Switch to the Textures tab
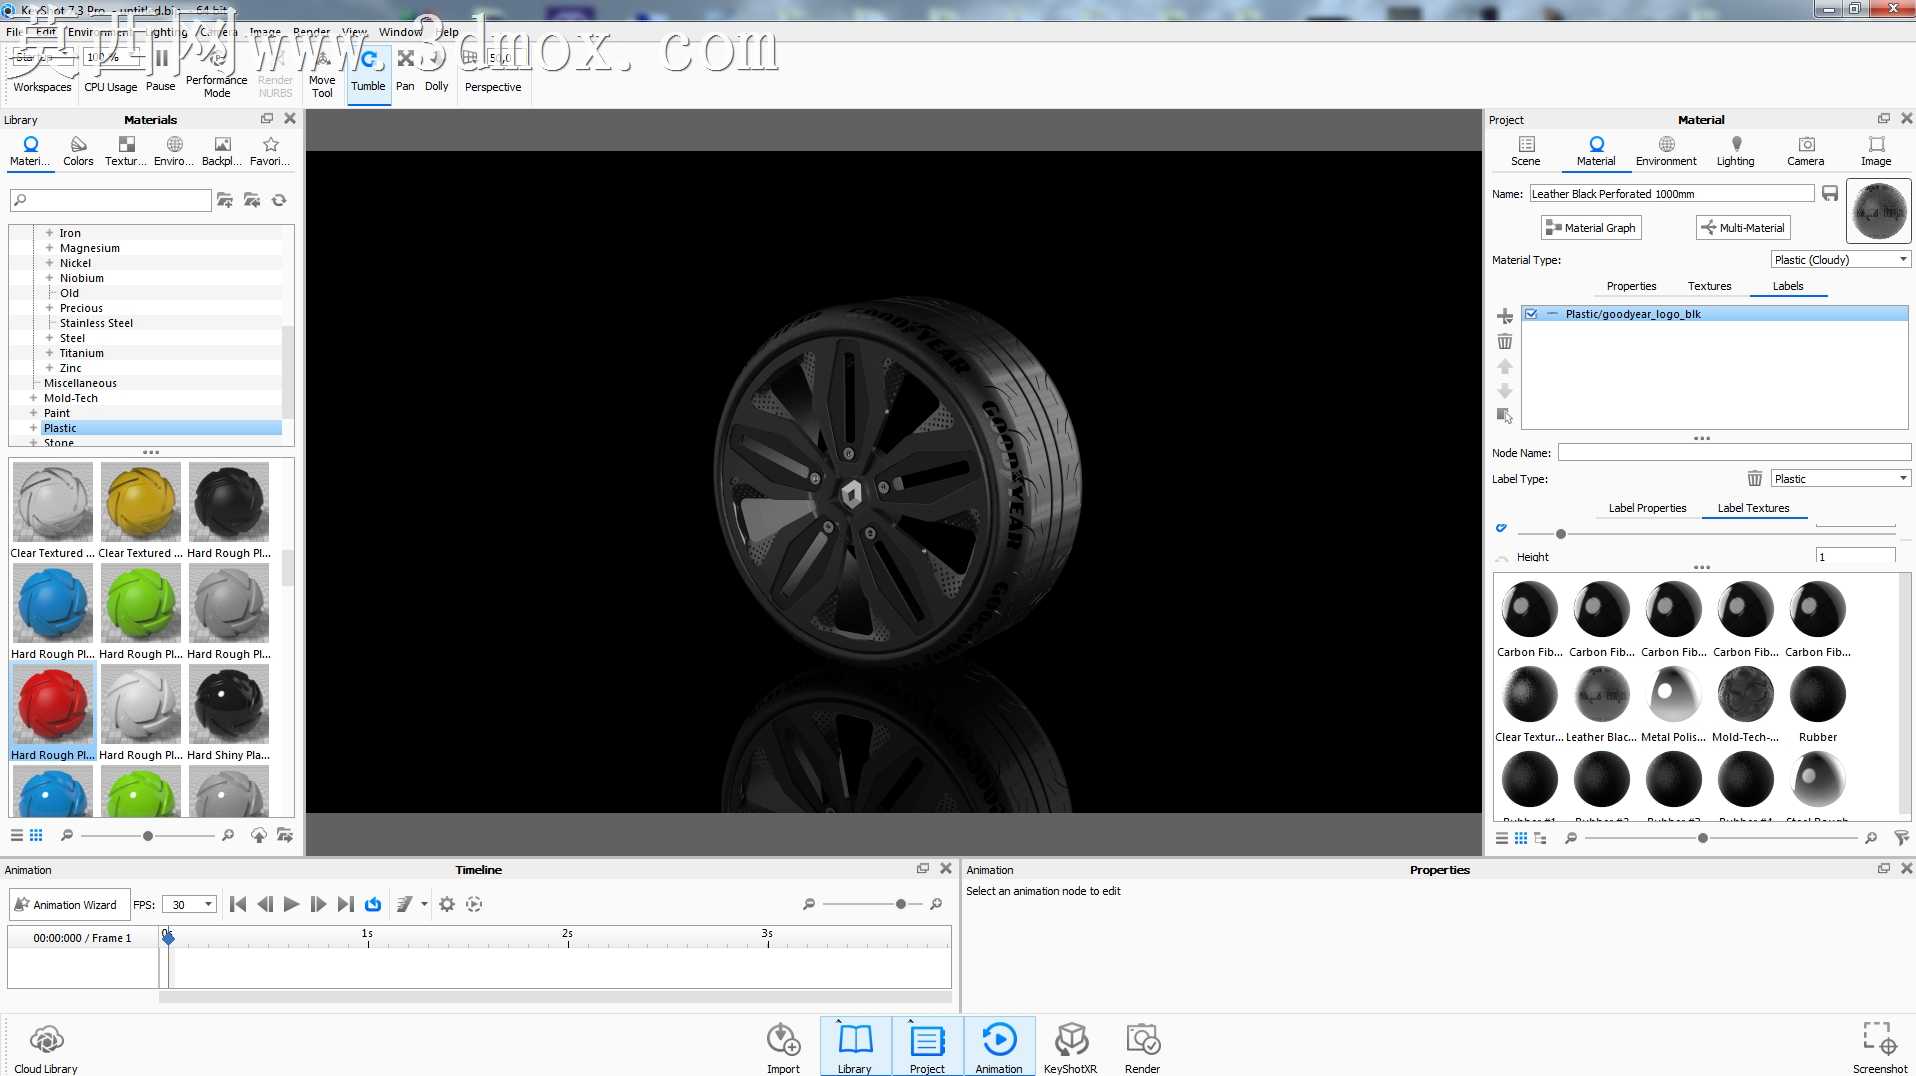Screen dimensions: 1916x1076 [1709, 286]
